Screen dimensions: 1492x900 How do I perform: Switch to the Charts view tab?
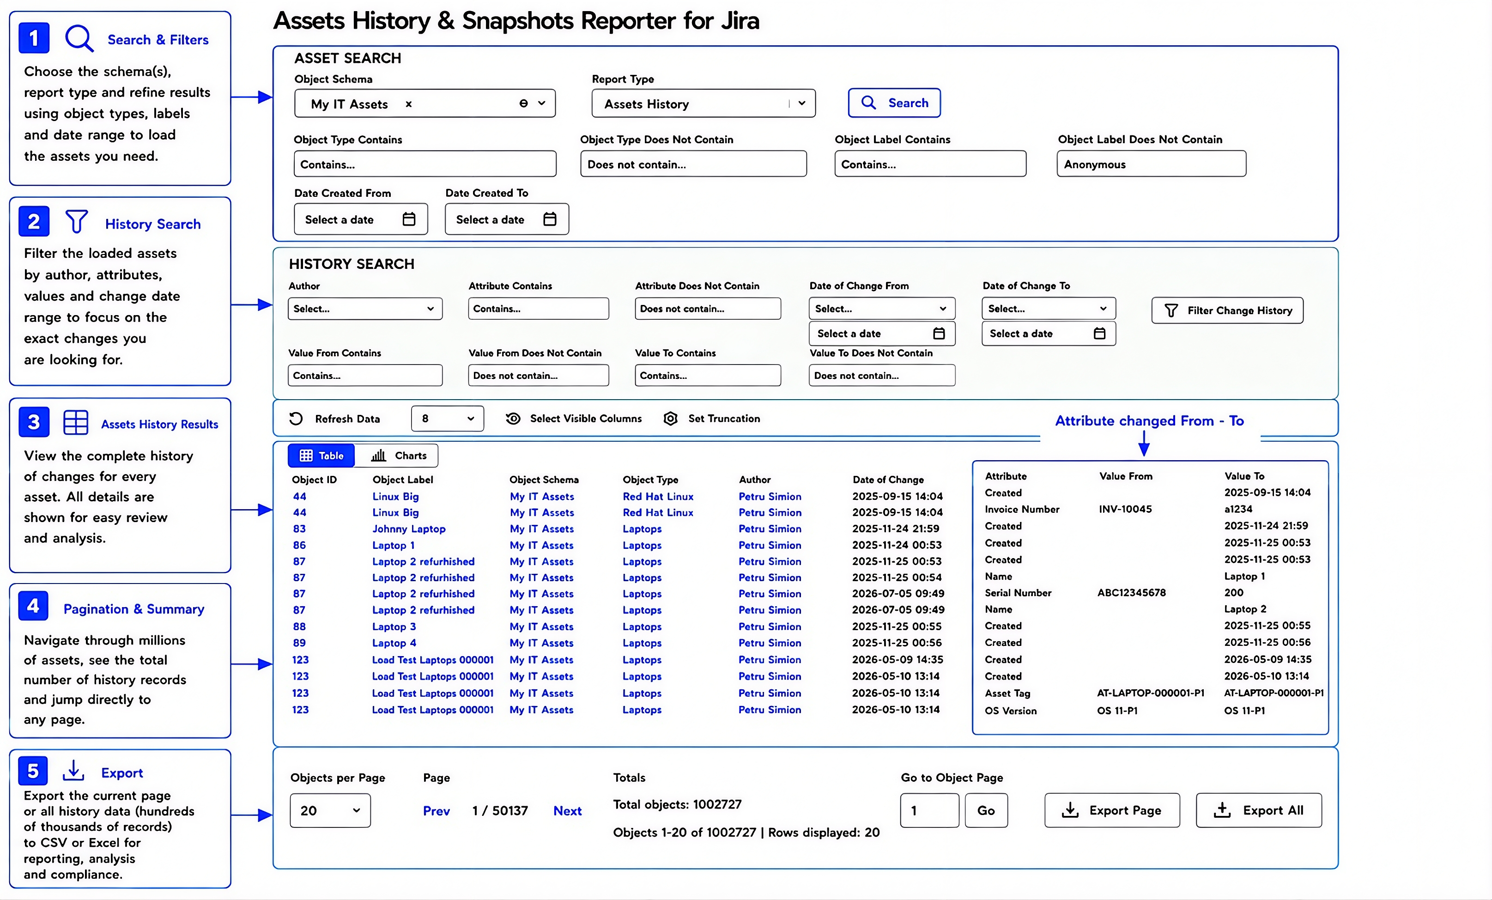click(398, 456)
